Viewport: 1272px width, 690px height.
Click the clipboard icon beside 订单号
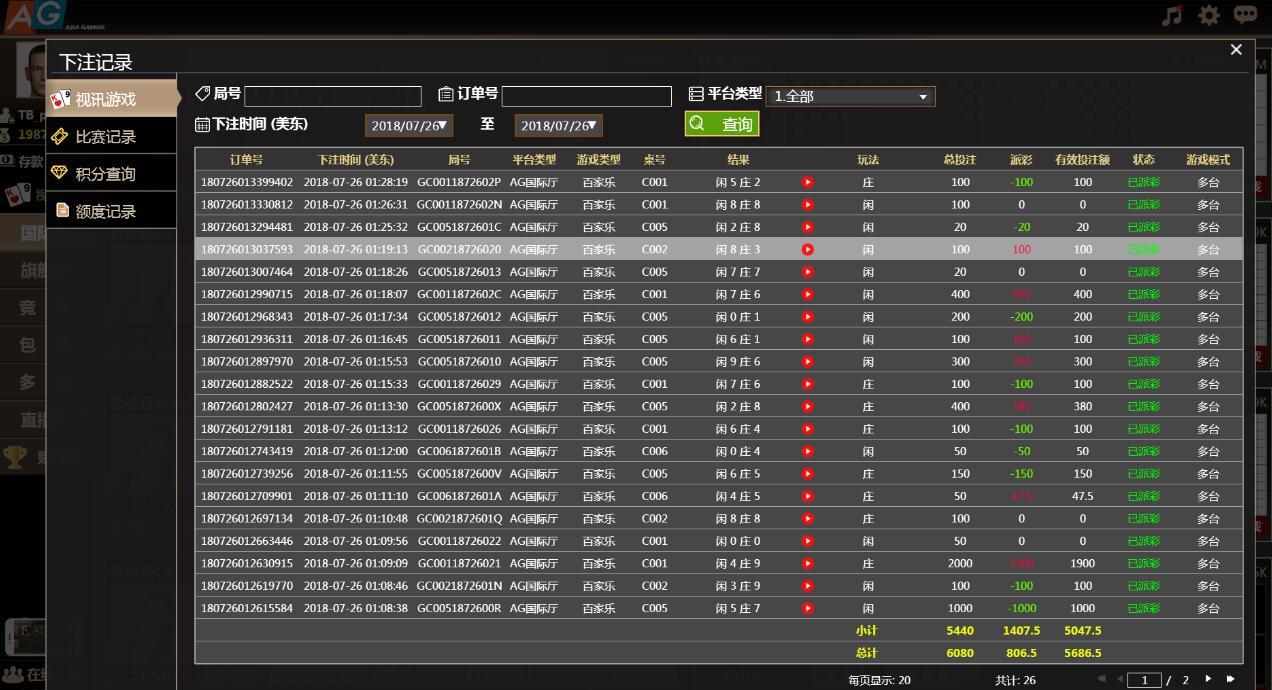[446, 94]
